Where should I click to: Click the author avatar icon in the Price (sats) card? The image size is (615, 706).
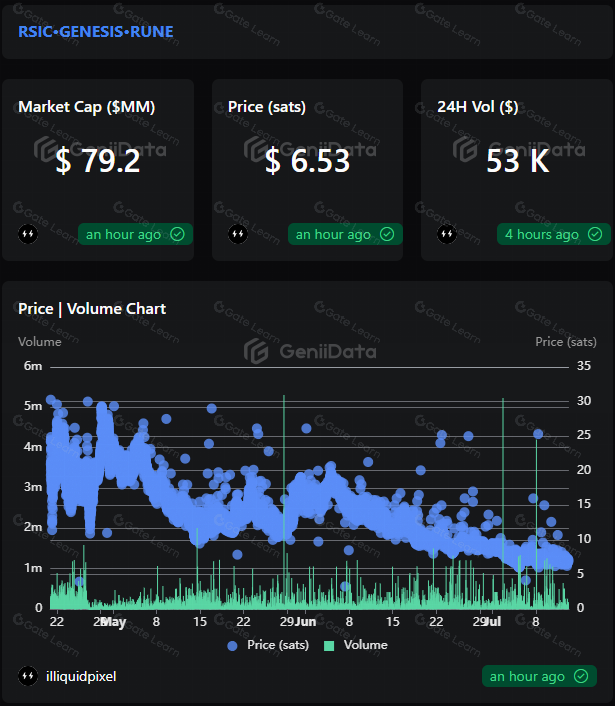pos(238,234)
